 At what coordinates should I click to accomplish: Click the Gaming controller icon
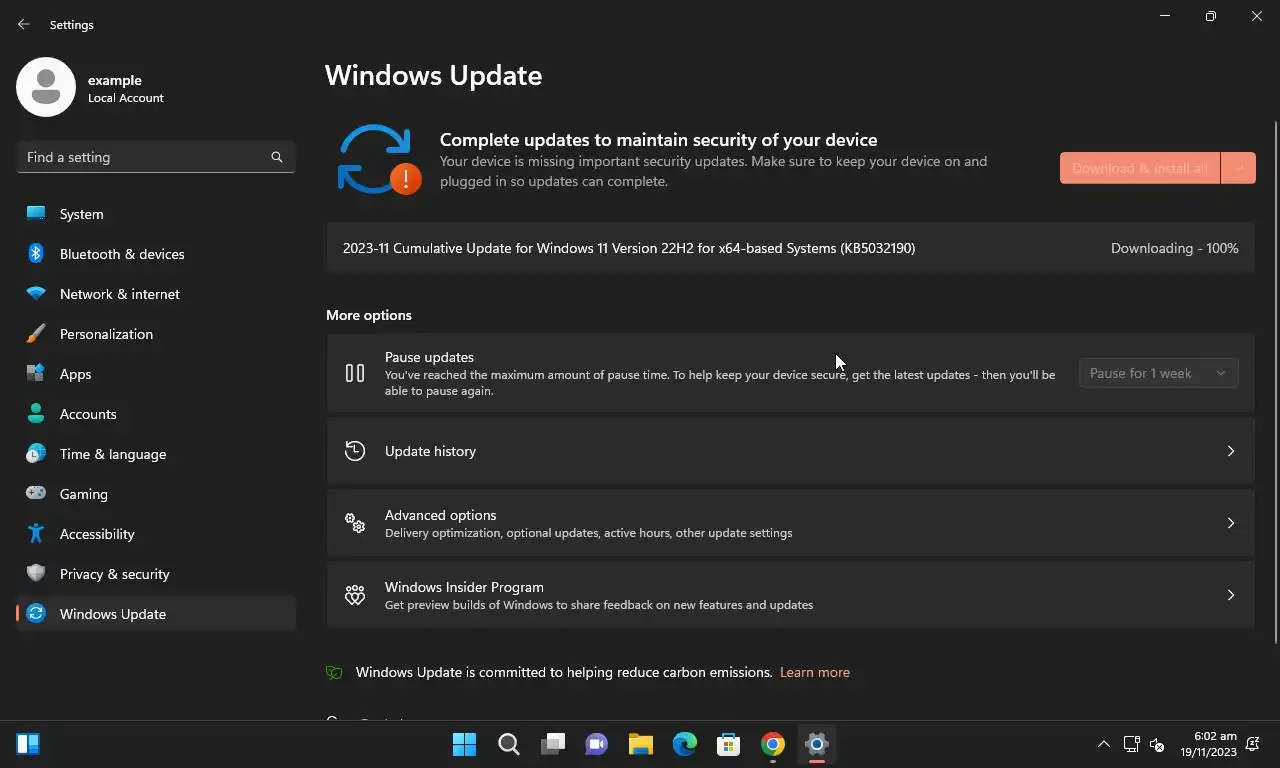click(x=36, y=494)
